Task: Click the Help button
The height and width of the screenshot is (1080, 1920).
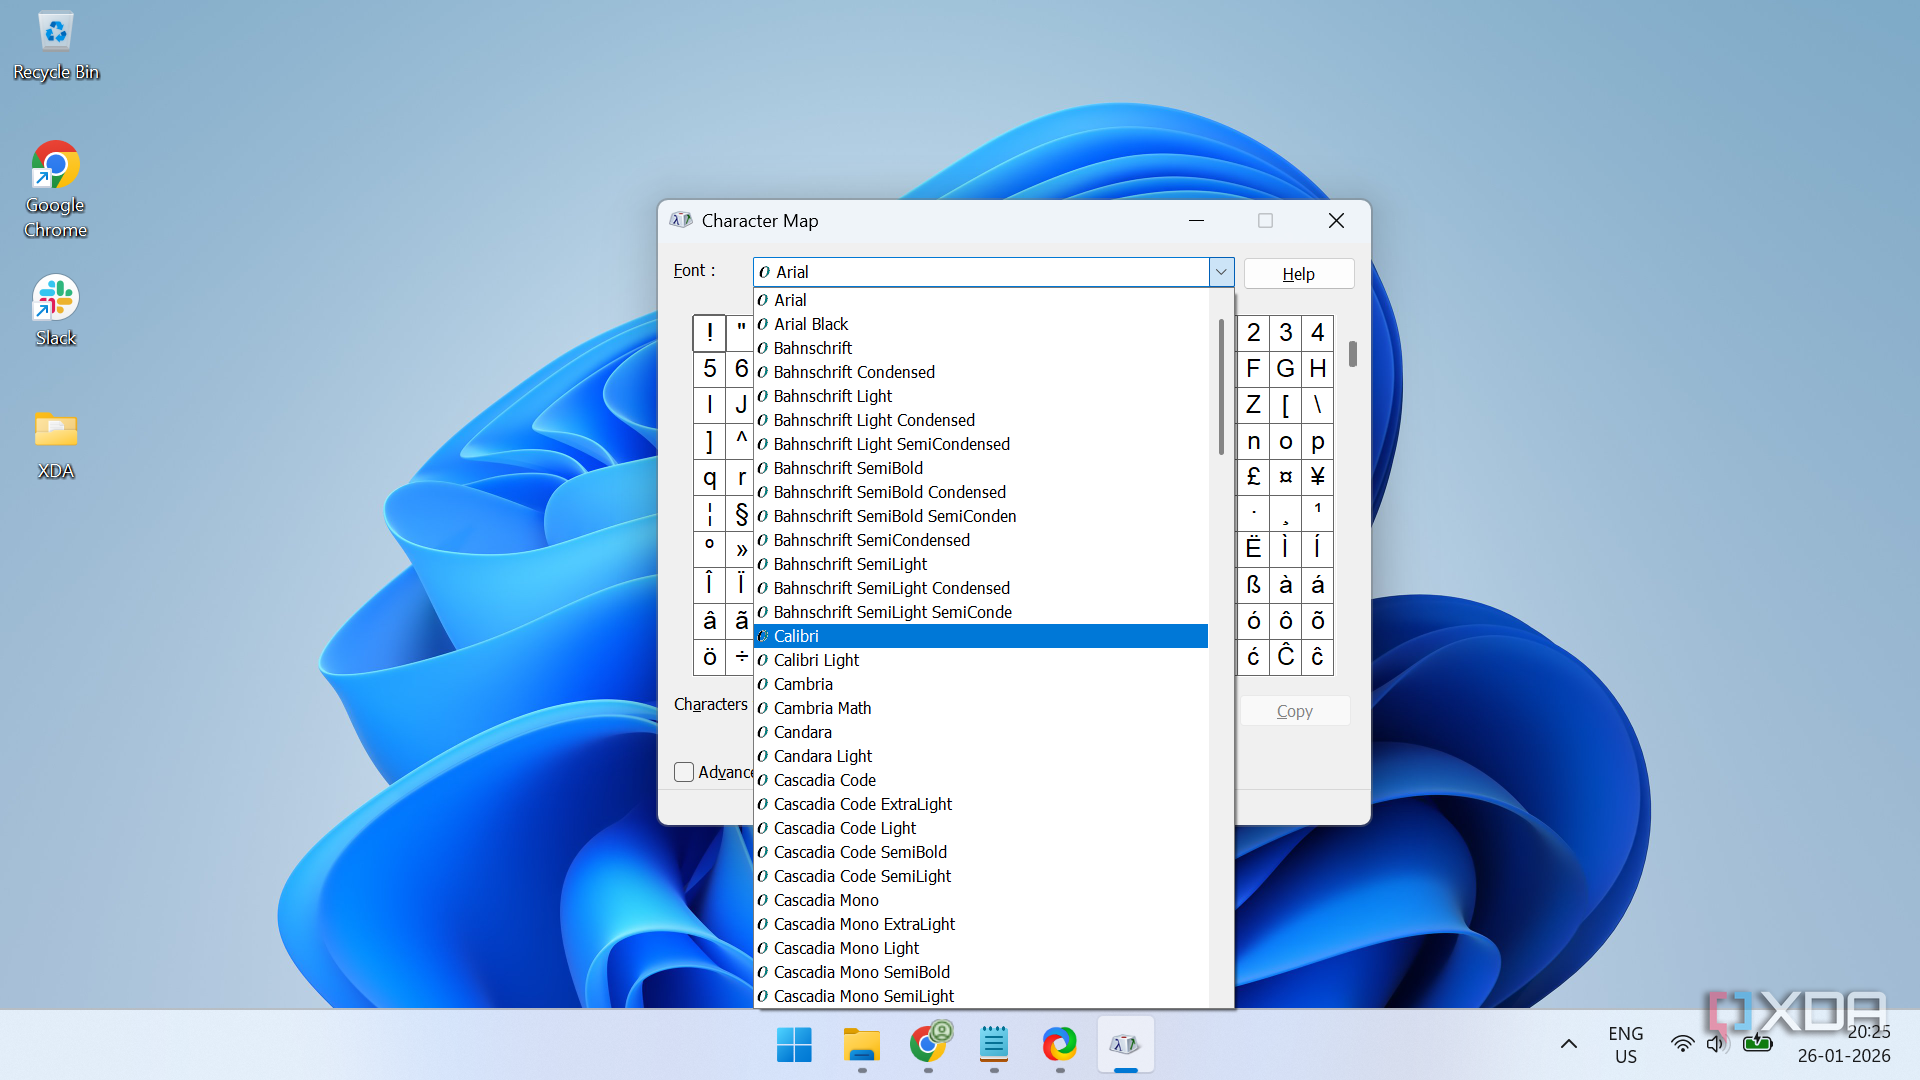Action: [x=1299, y=274]
